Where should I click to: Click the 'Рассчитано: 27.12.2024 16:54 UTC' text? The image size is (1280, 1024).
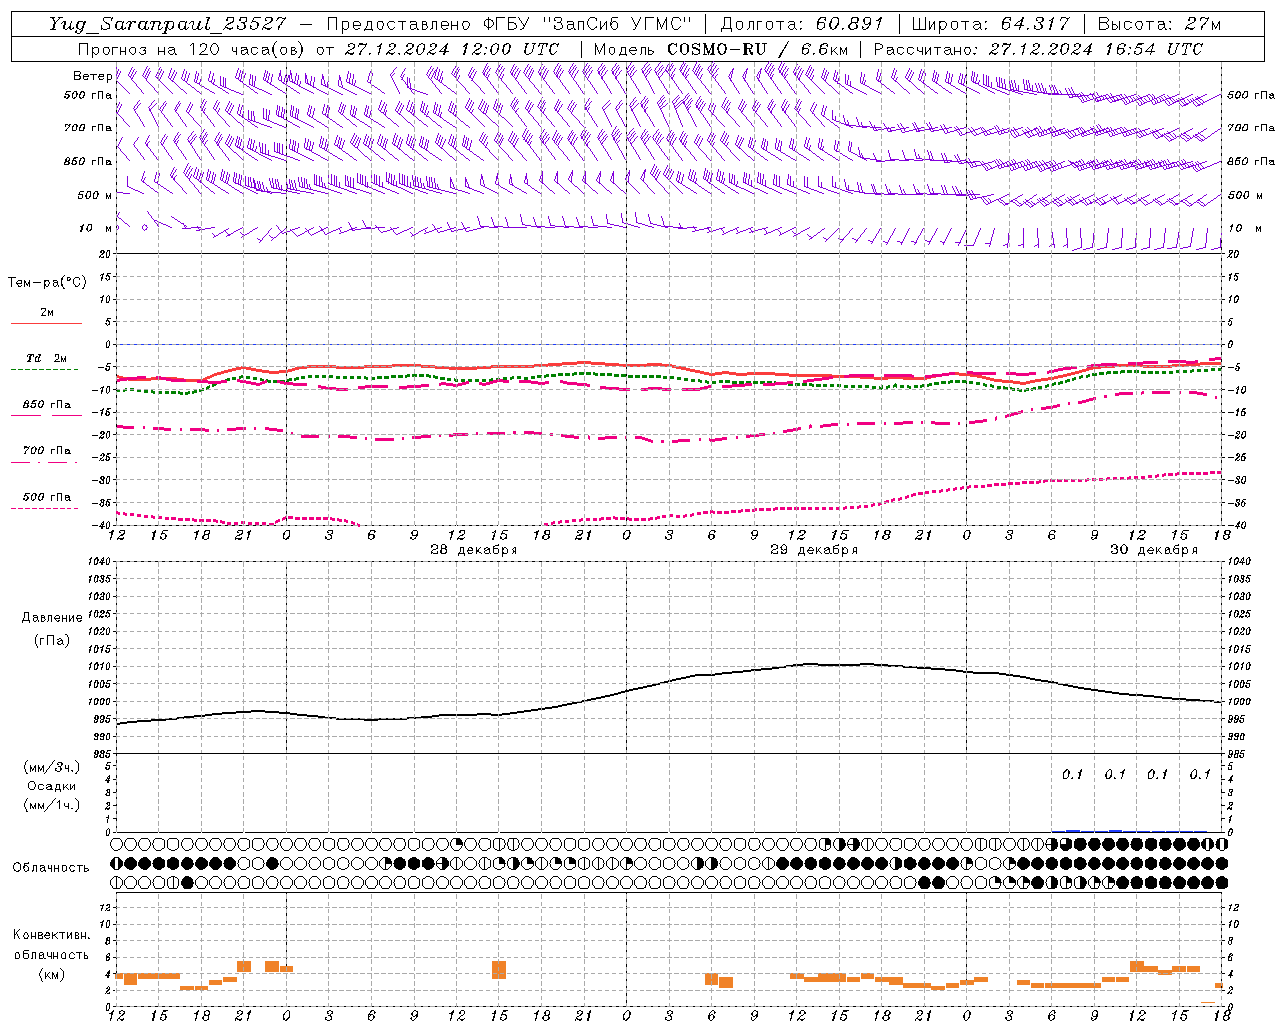point(1038,49)
